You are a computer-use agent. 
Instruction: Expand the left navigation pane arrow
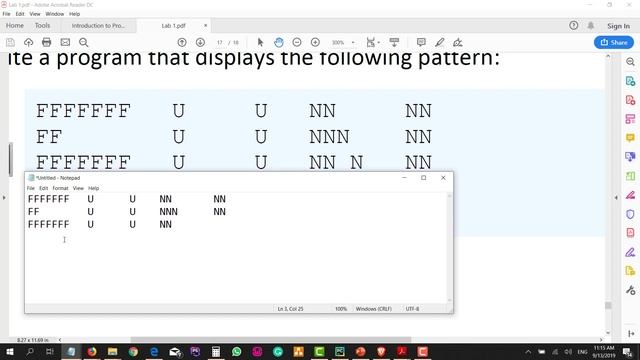(x=4, y=198)
